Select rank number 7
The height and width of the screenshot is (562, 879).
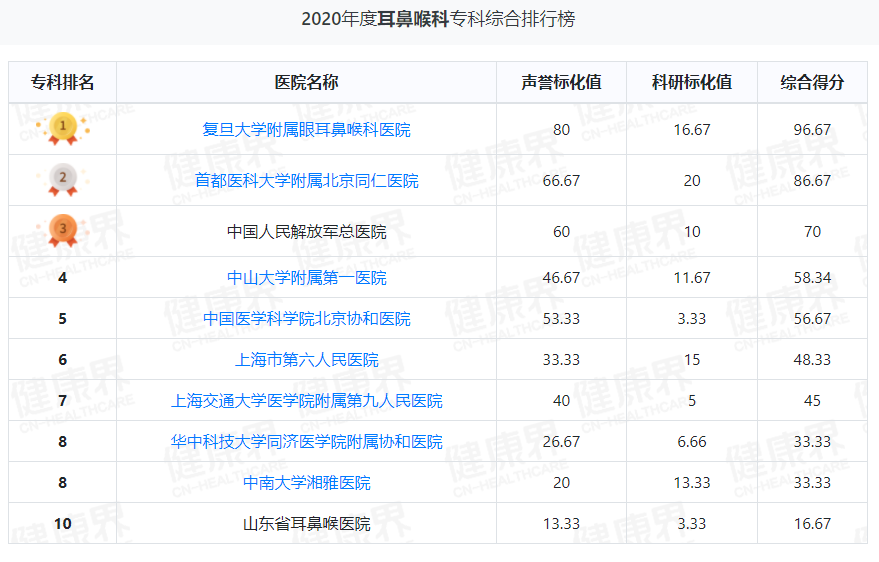[62, 401]
